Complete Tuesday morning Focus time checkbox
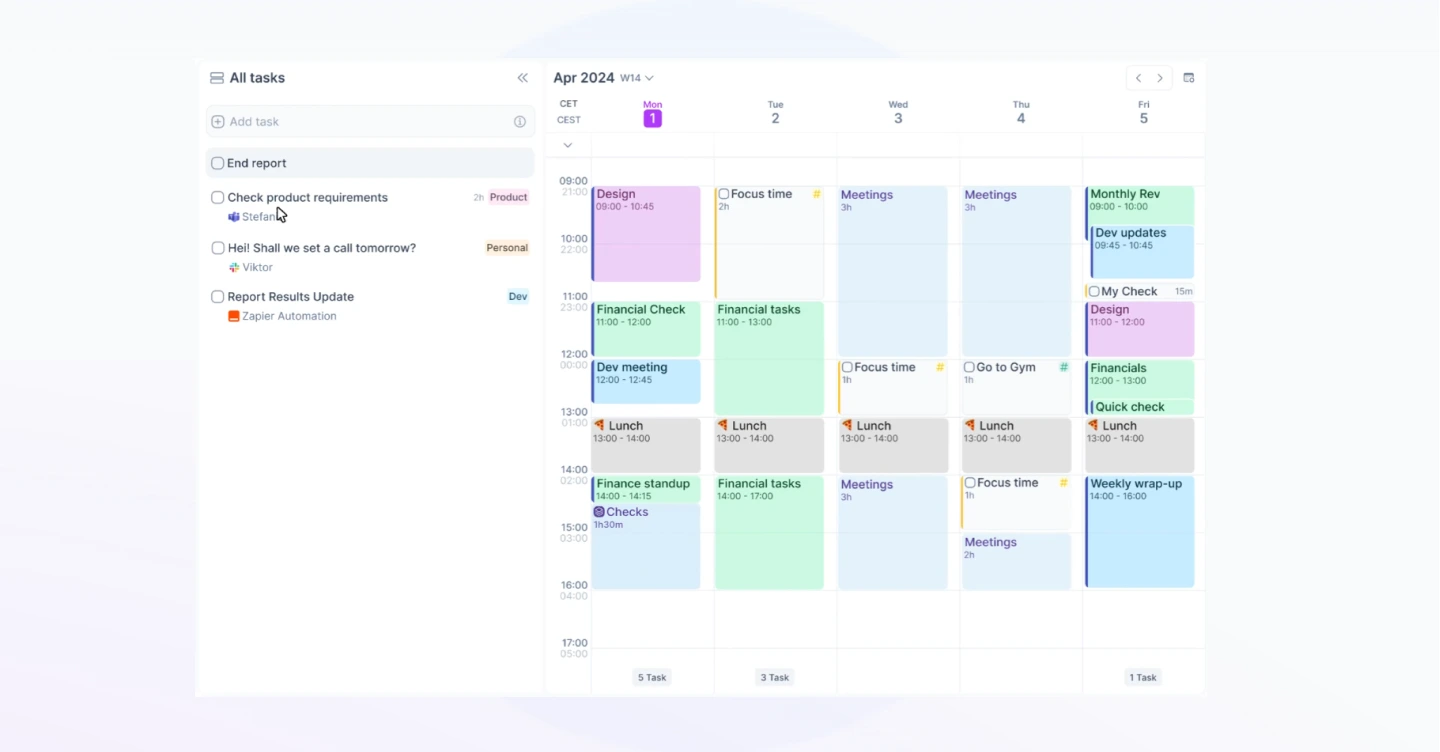The width and height of the screenshot is (1440, 752). click(x=724, y=195)
